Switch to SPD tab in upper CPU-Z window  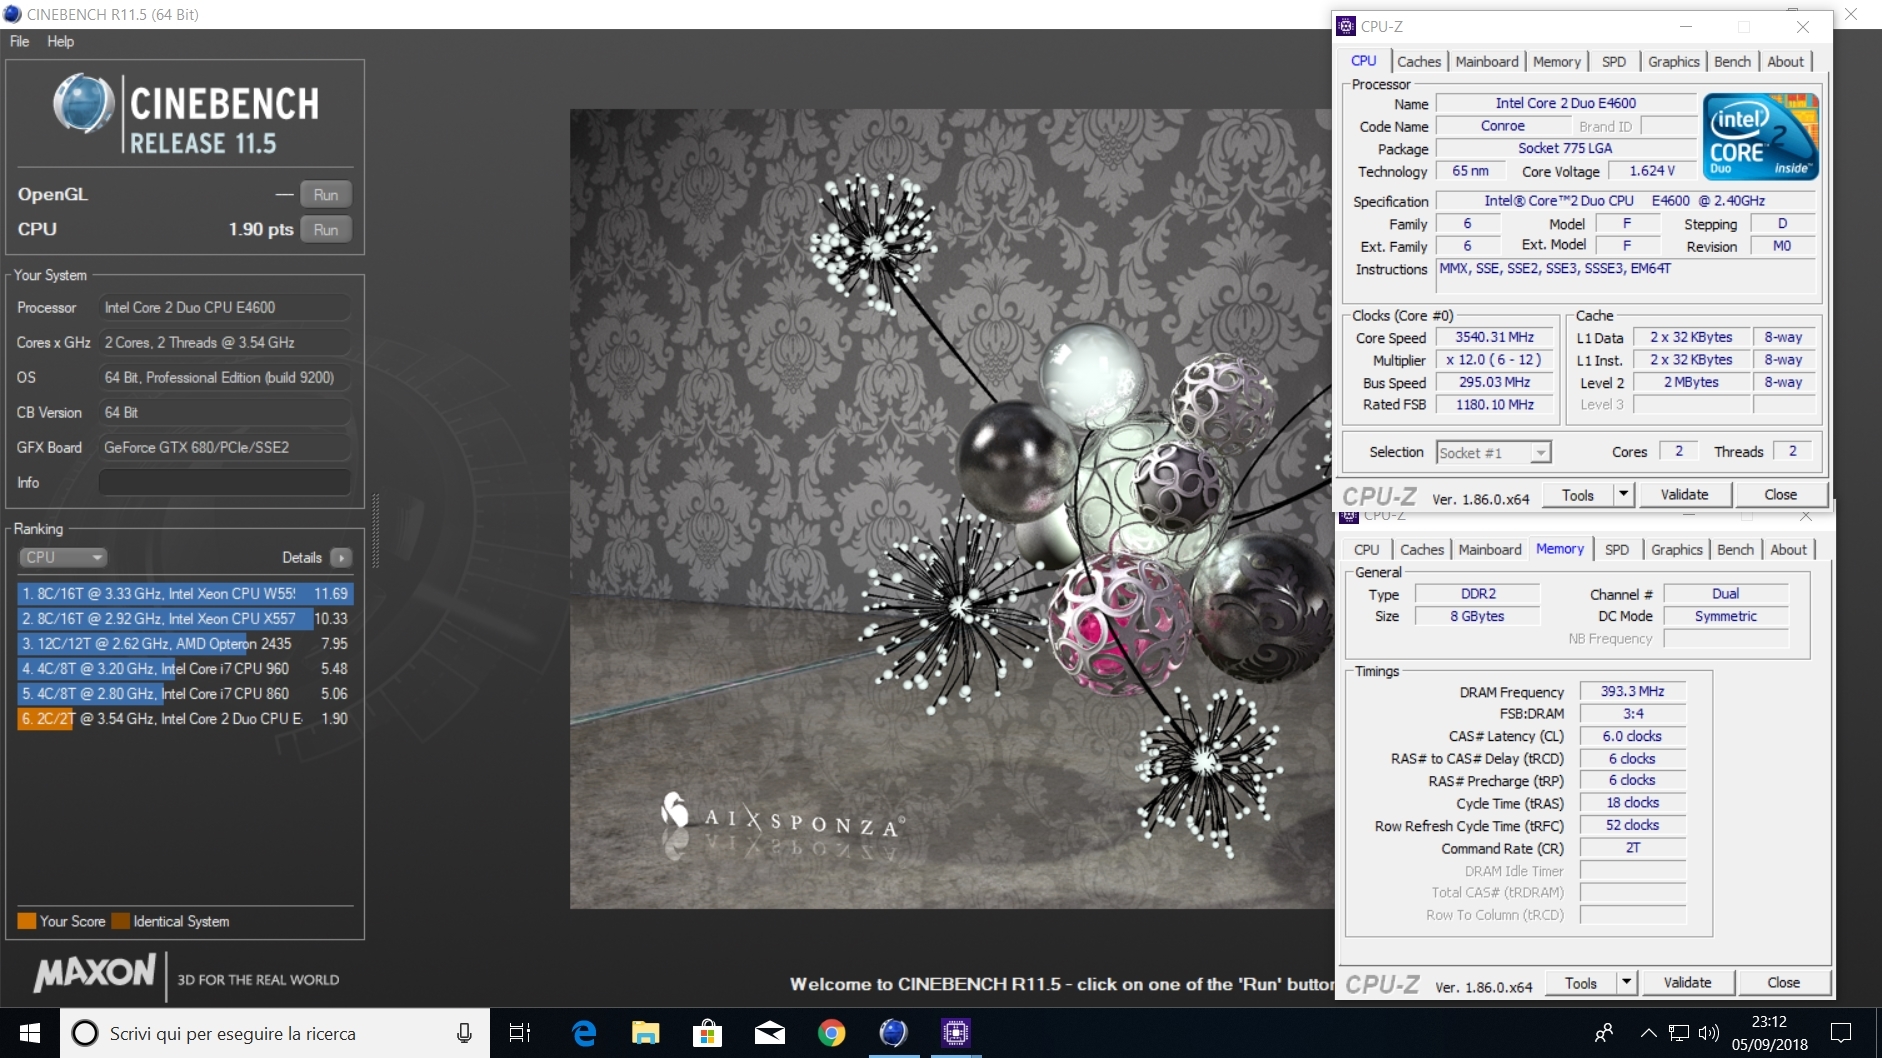click(x=1614, y=61)
